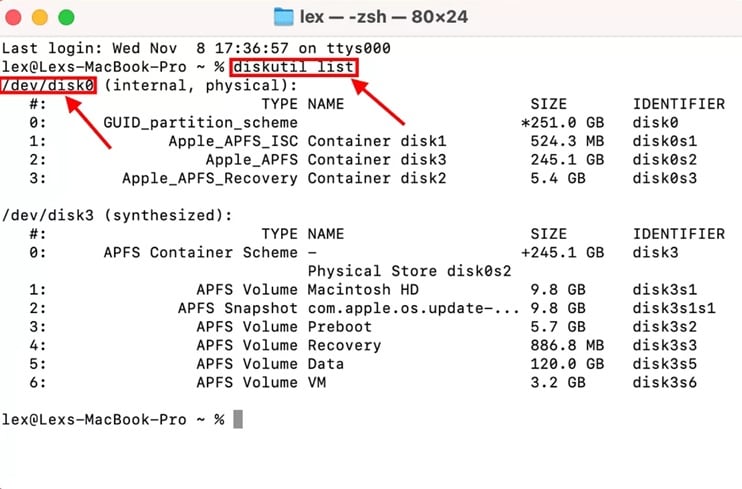
Task: Click '(internal, physical):' text
Action: 201,85
